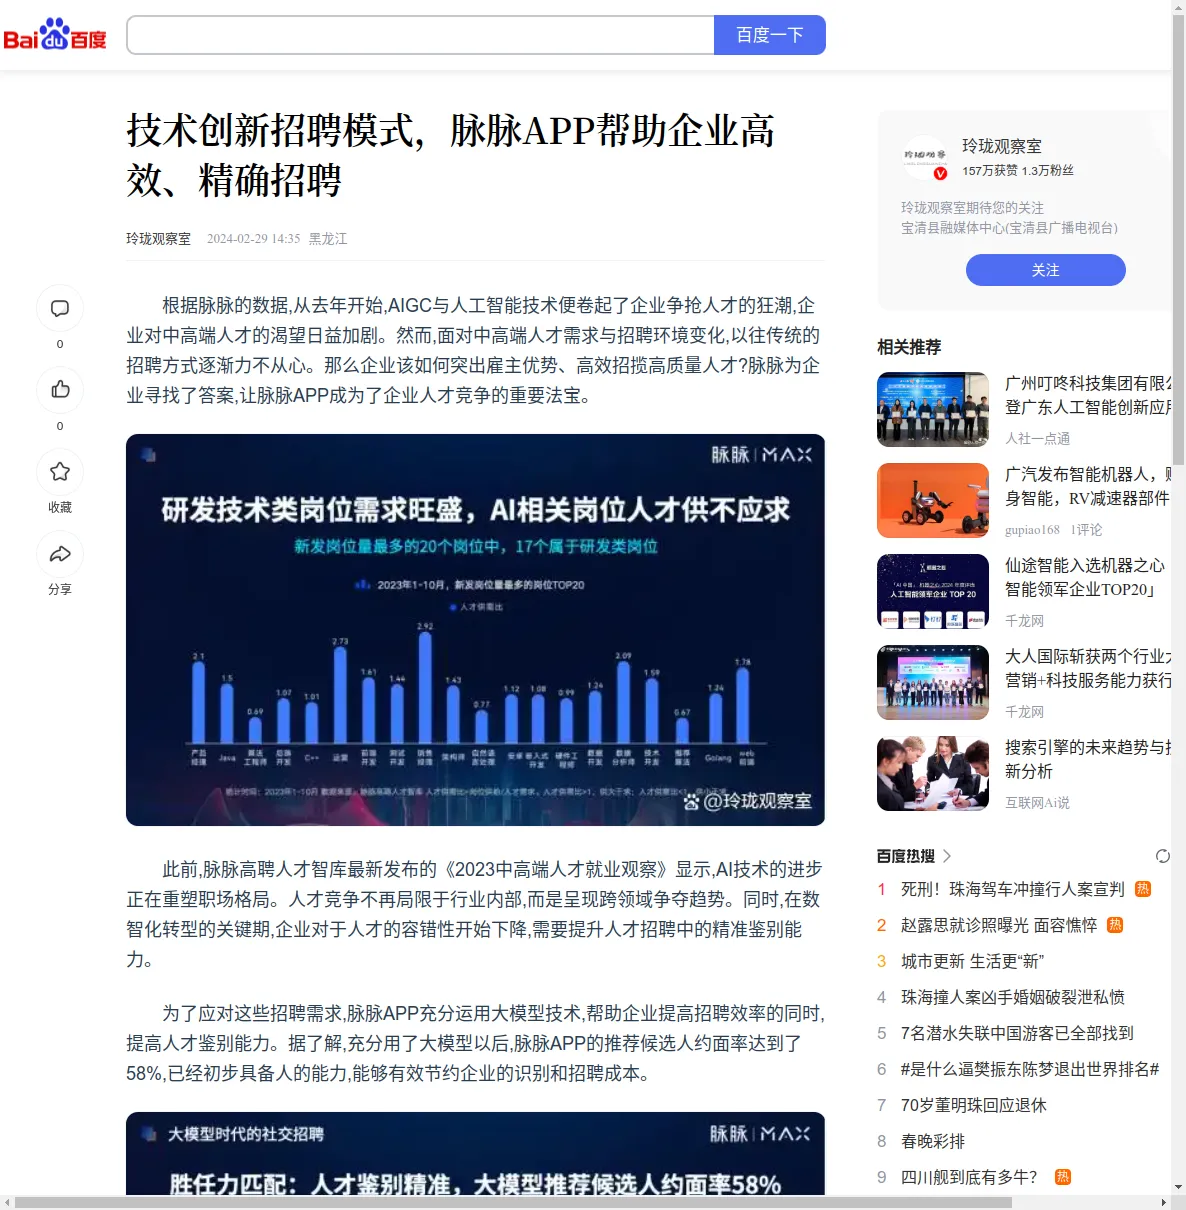Click the publish date 2024-02-29 14:35

253,239
